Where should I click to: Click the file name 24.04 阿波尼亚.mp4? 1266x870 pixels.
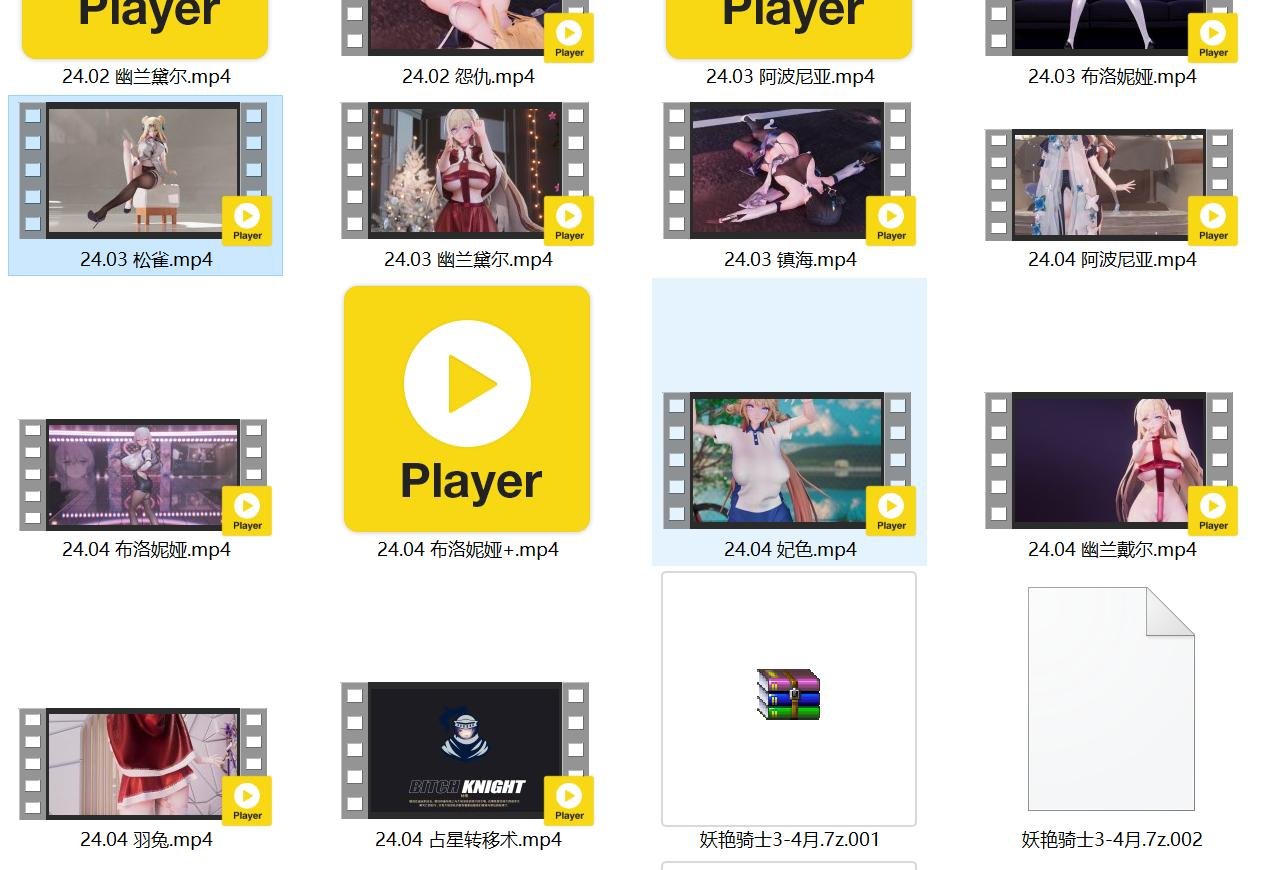pos(1112,260)
